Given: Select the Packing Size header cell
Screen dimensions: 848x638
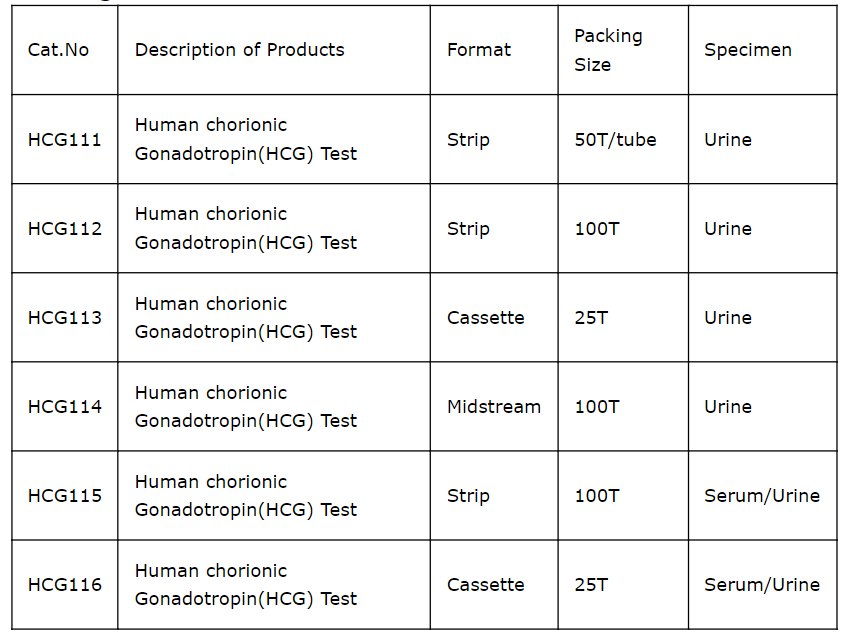Looking at the screenshot, I should pyautogui.click(x=608, y=50).
